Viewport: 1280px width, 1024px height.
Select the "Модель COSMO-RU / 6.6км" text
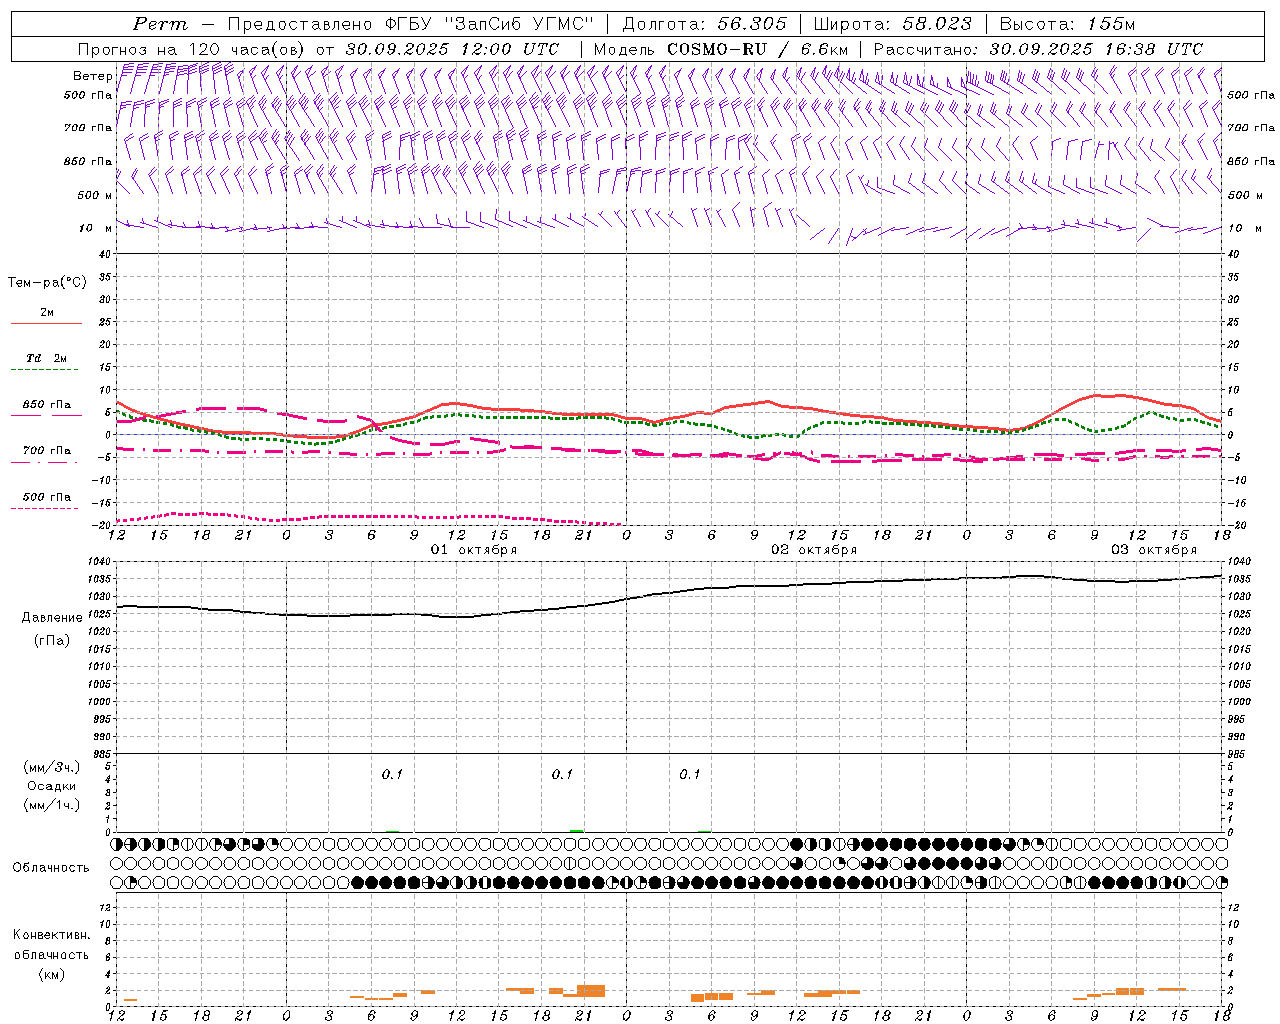[721, 49]
